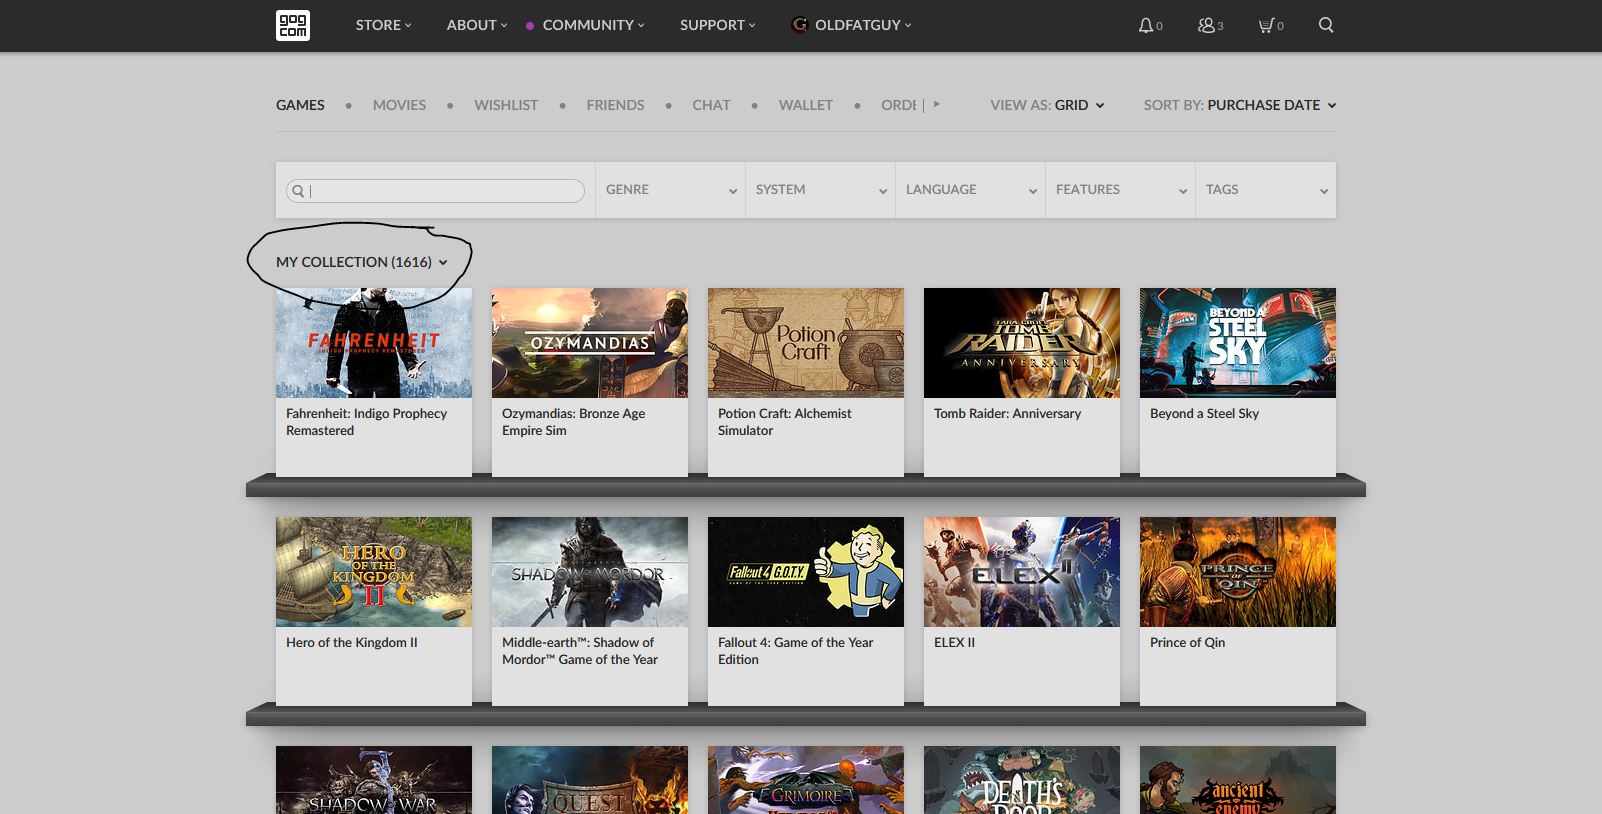Click the 'Prince of Qin' title text

[1187, 642]
